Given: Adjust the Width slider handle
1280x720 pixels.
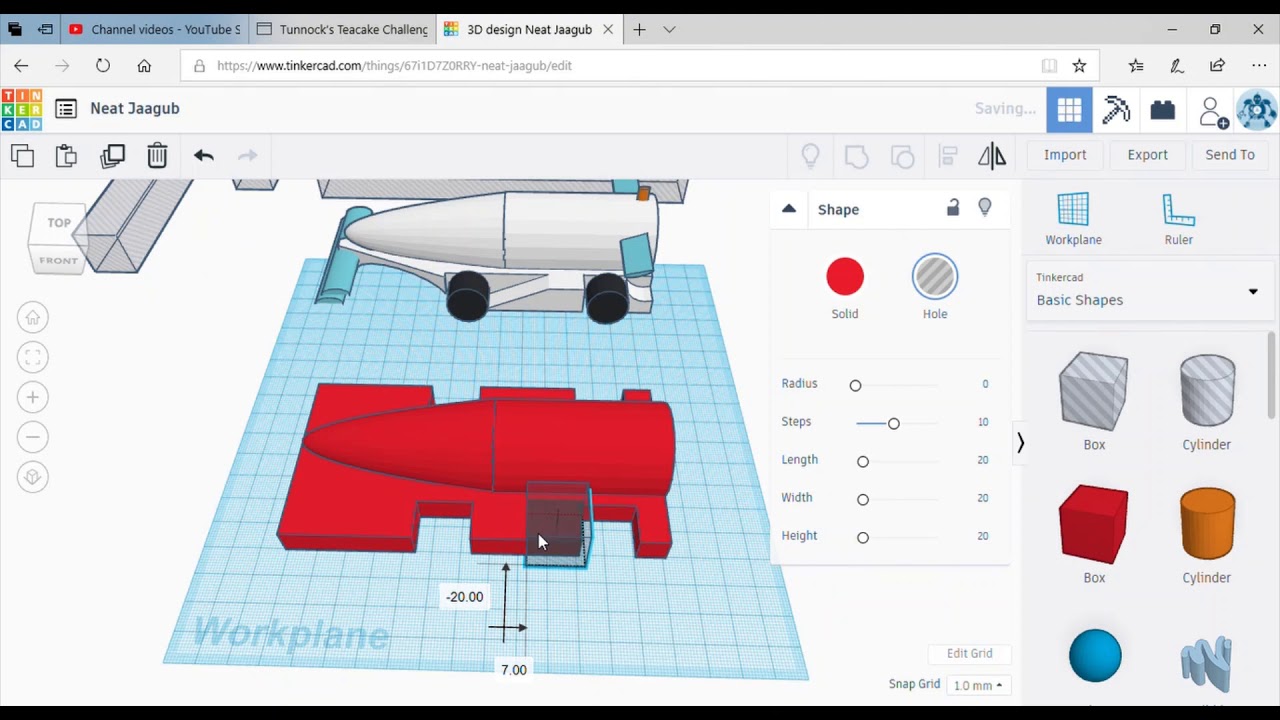Looking at the screenshot, I should [863, 499].
